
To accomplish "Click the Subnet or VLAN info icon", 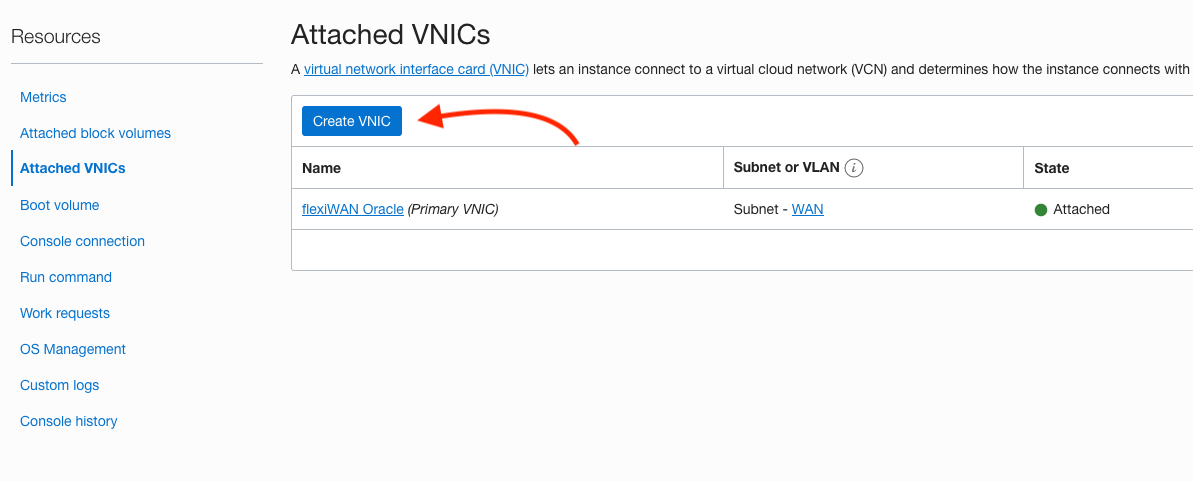I will pos(854,168).
